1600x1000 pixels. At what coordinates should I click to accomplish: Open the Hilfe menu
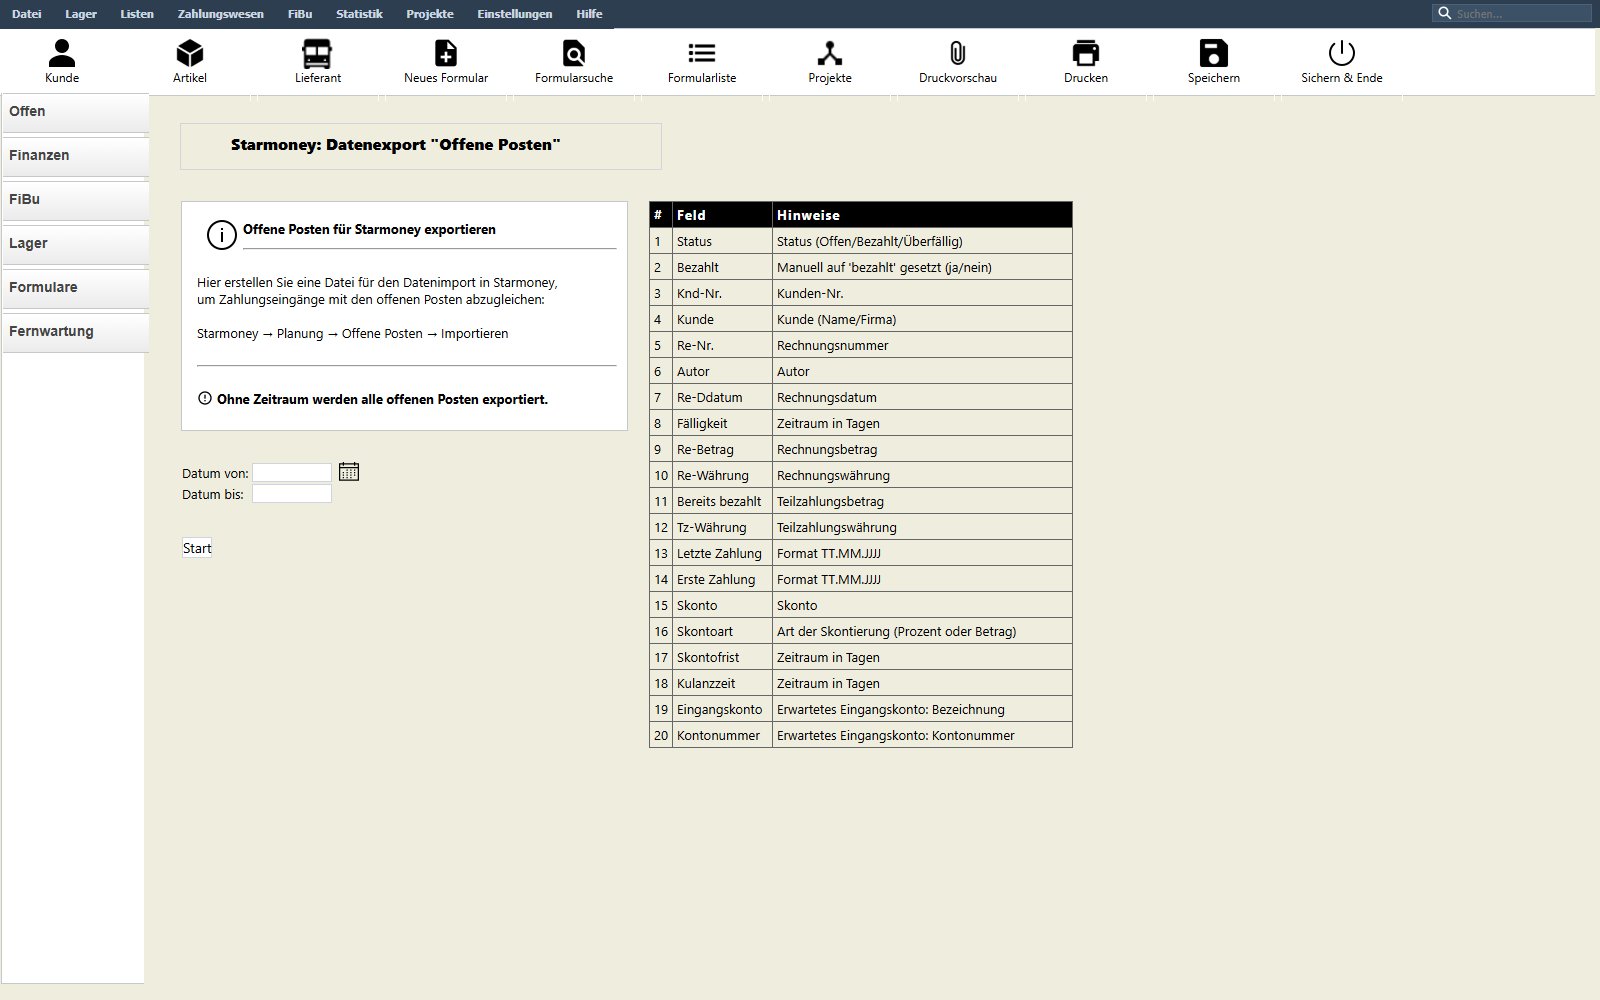click(x=589, y=14)
